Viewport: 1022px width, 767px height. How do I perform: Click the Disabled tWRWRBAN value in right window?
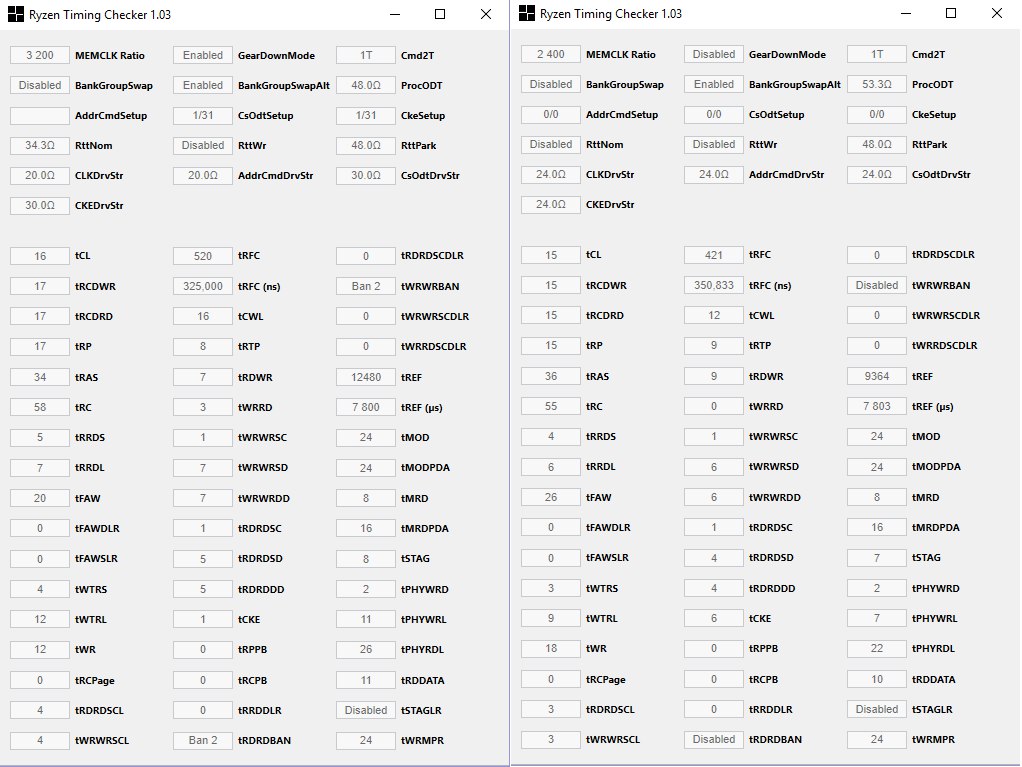pyautogui.click(x=877, y=285)
